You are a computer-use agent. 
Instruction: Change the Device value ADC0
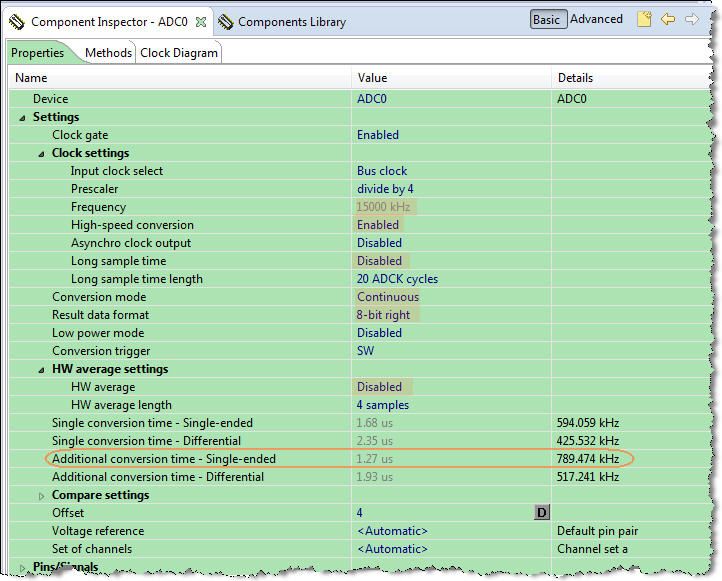372,99
